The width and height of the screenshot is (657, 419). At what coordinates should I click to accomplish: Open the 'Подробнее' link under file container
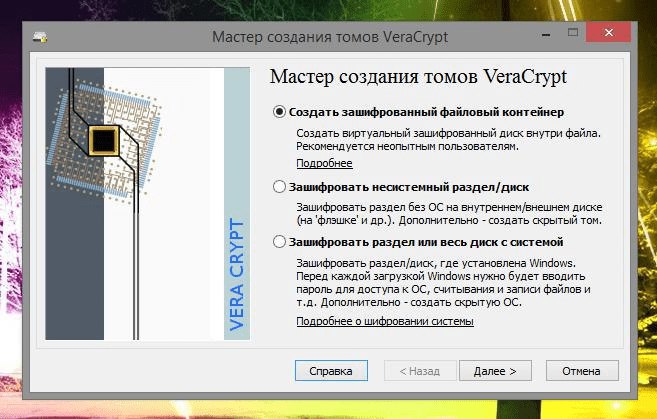(x=324, y=163)
